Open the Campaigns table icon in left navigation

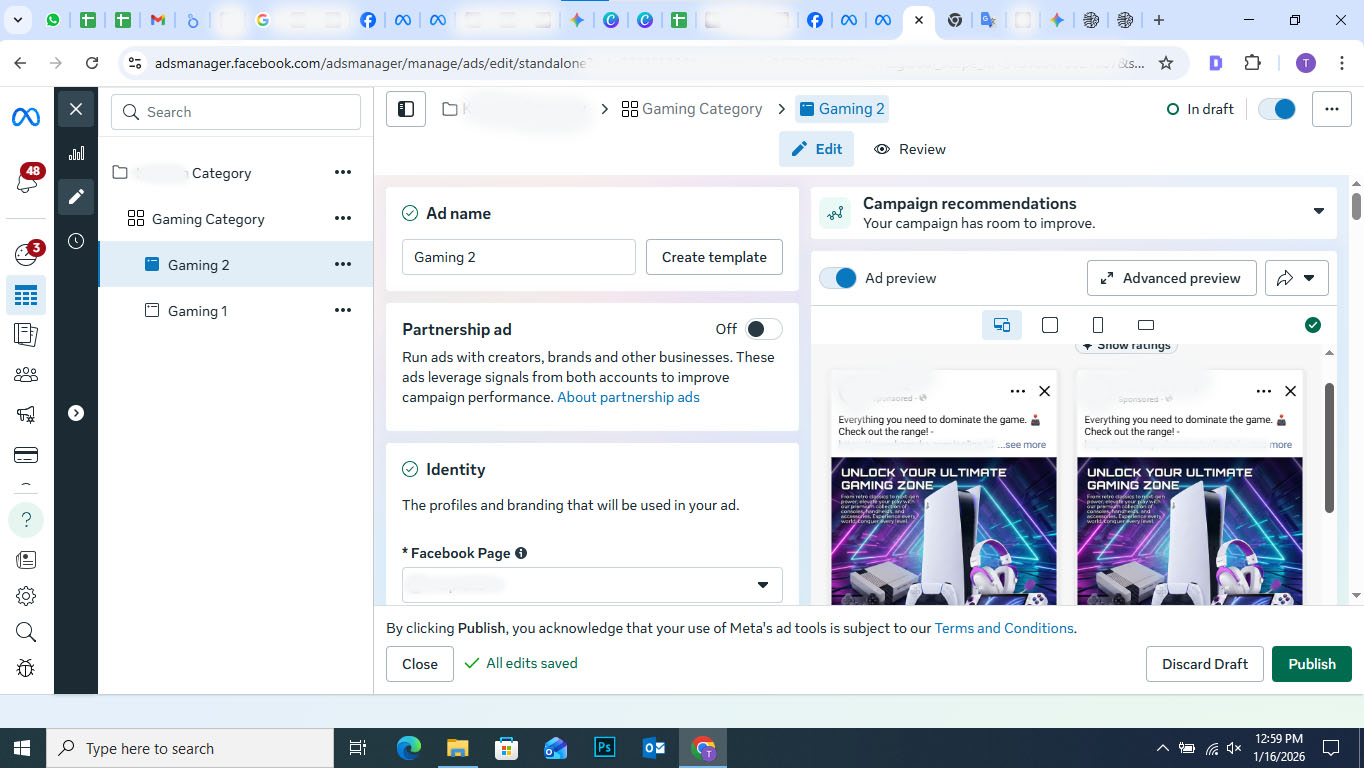coord(26,295)
